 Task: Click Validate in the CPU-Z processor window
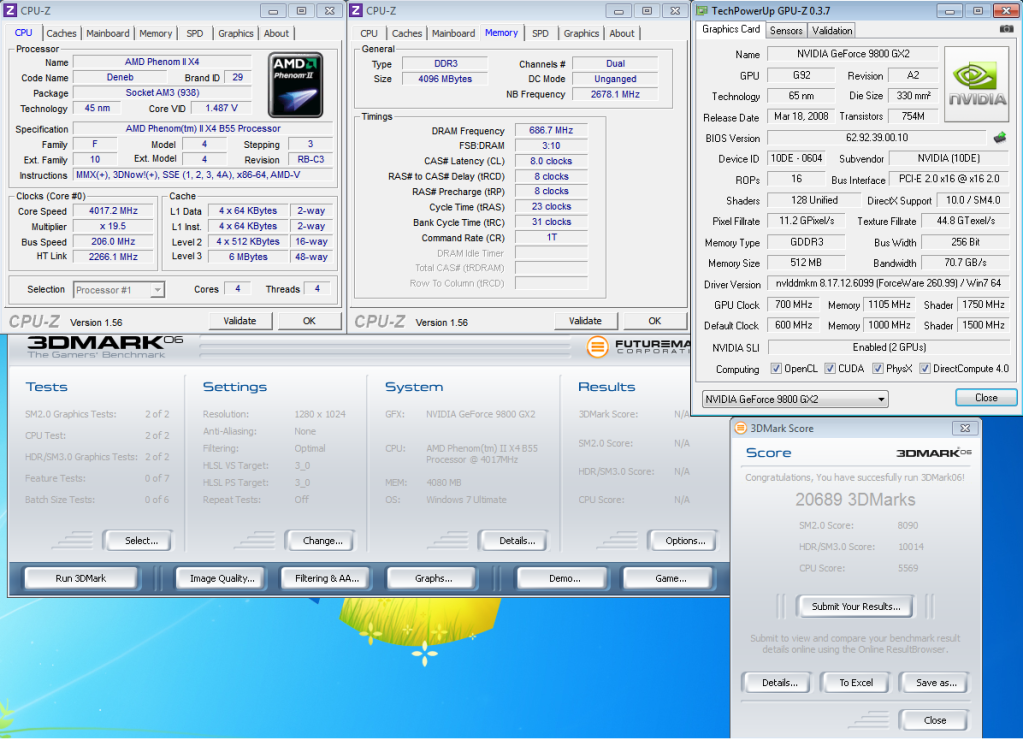240,321
